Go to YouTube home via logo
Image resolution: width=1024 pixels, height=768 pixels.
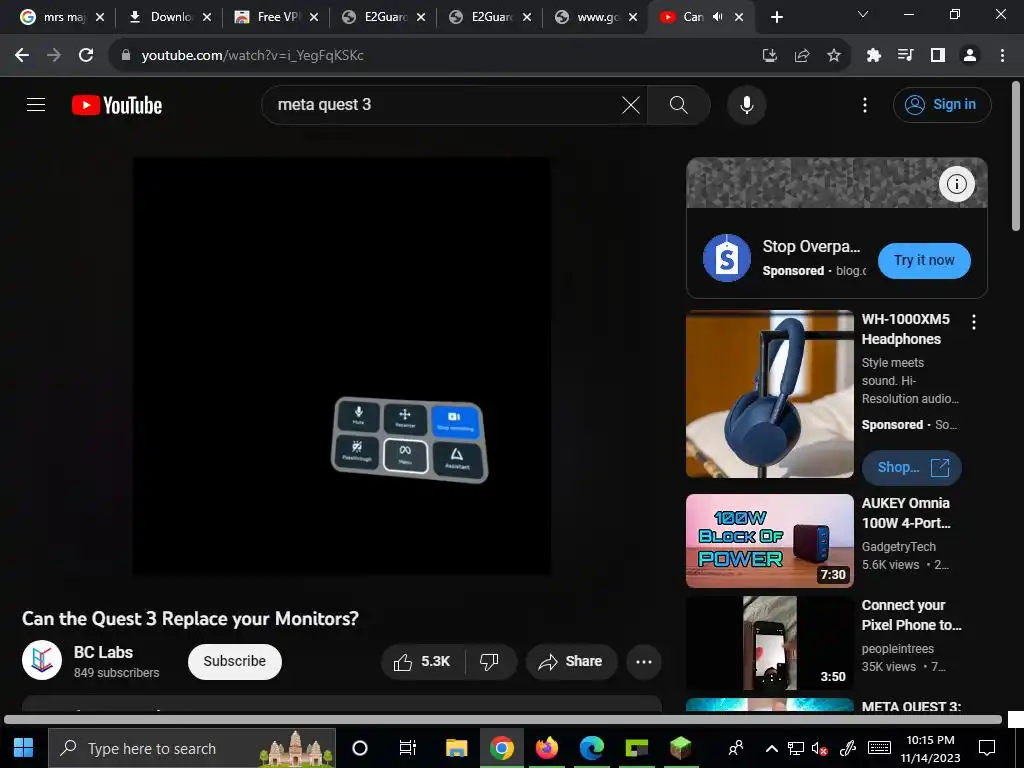pos(117,105)
